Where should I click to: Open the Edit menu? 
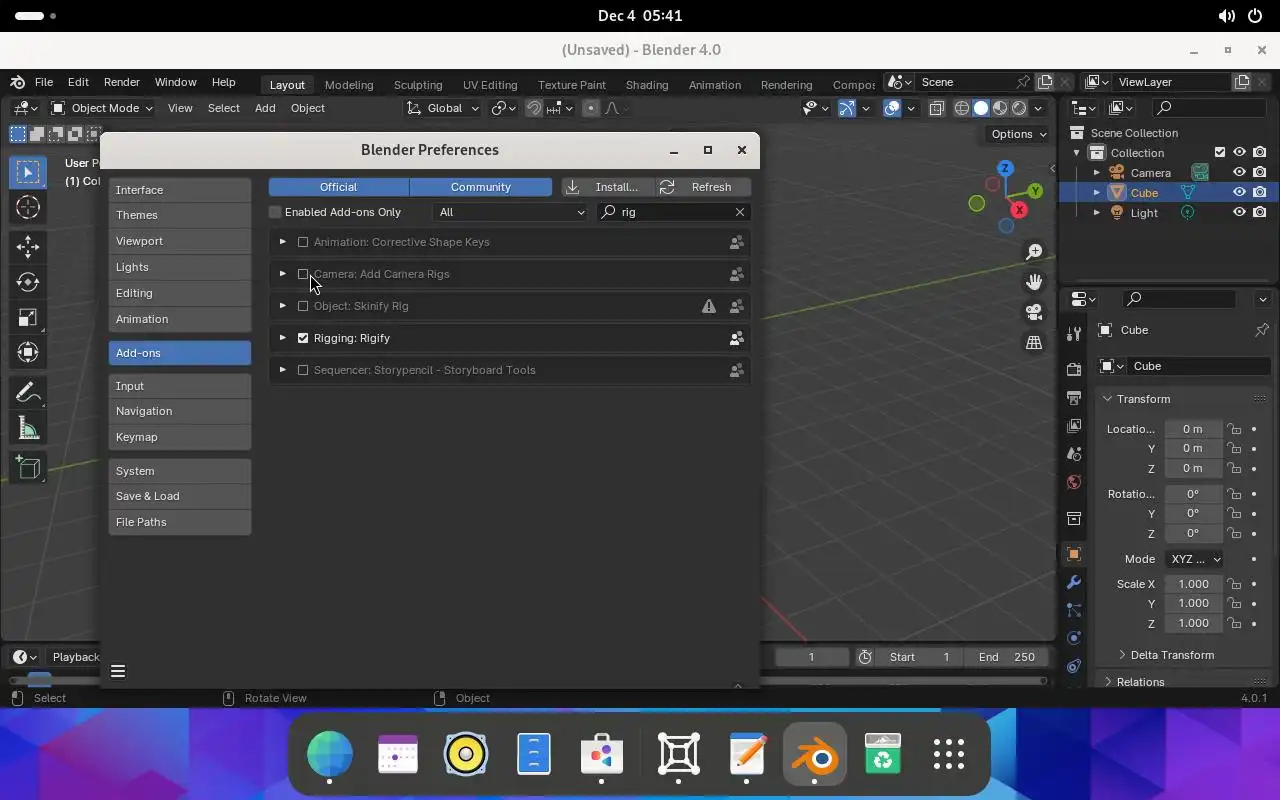coord(78,82)
